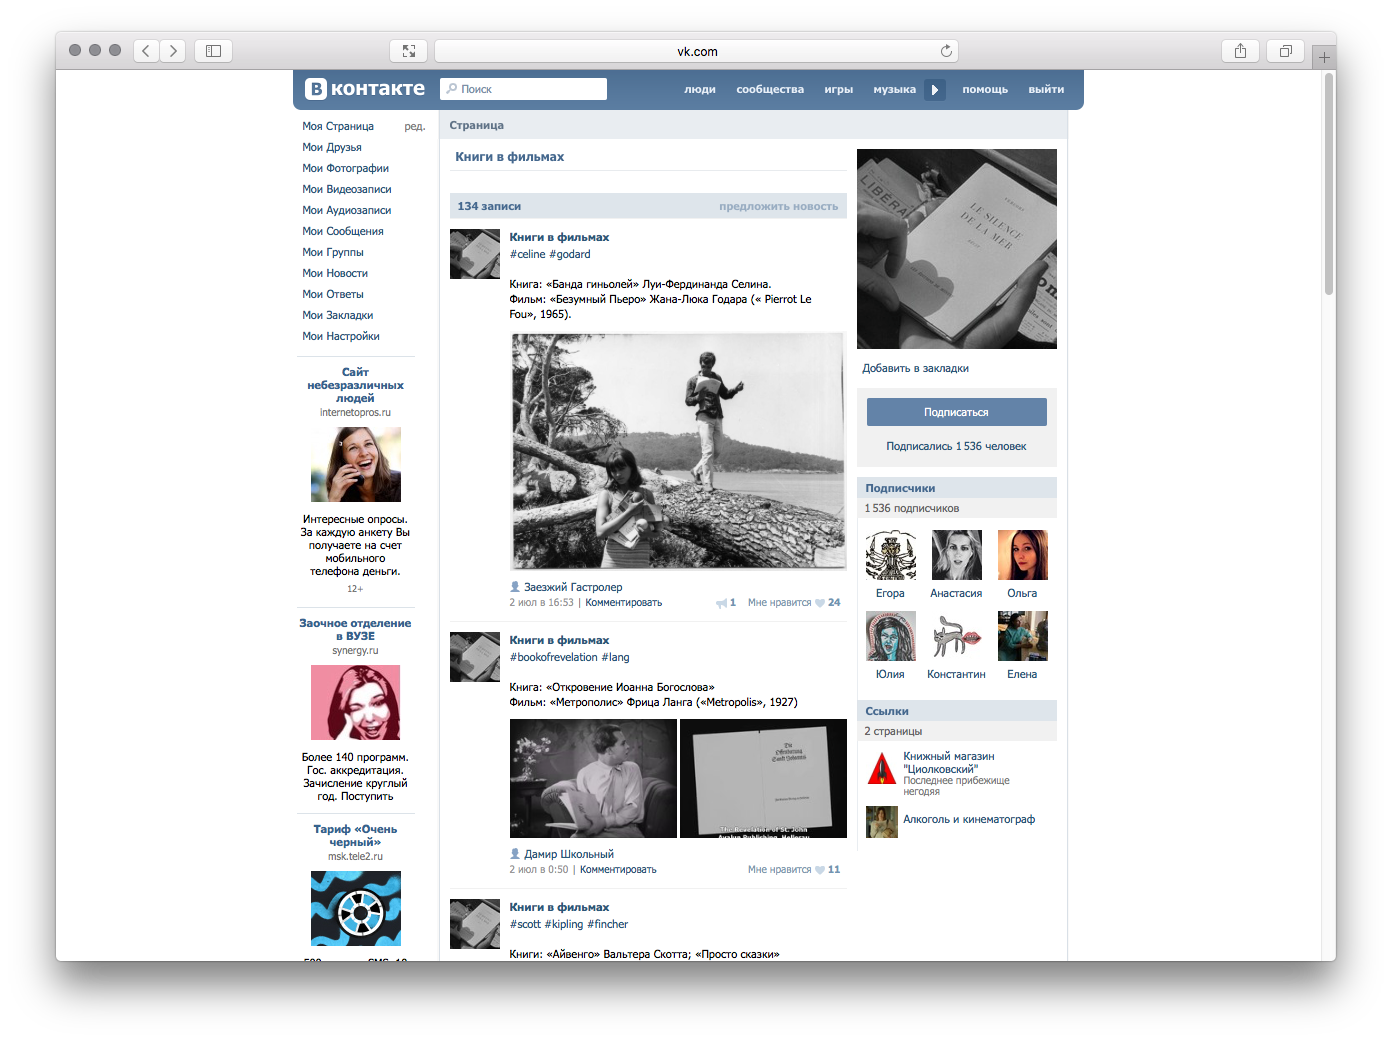Viewport: 1392px width, 1041px height.
Task: Click the Циолковский bookstore red logo
Action: pyautogui.click(x=882, y=769)
